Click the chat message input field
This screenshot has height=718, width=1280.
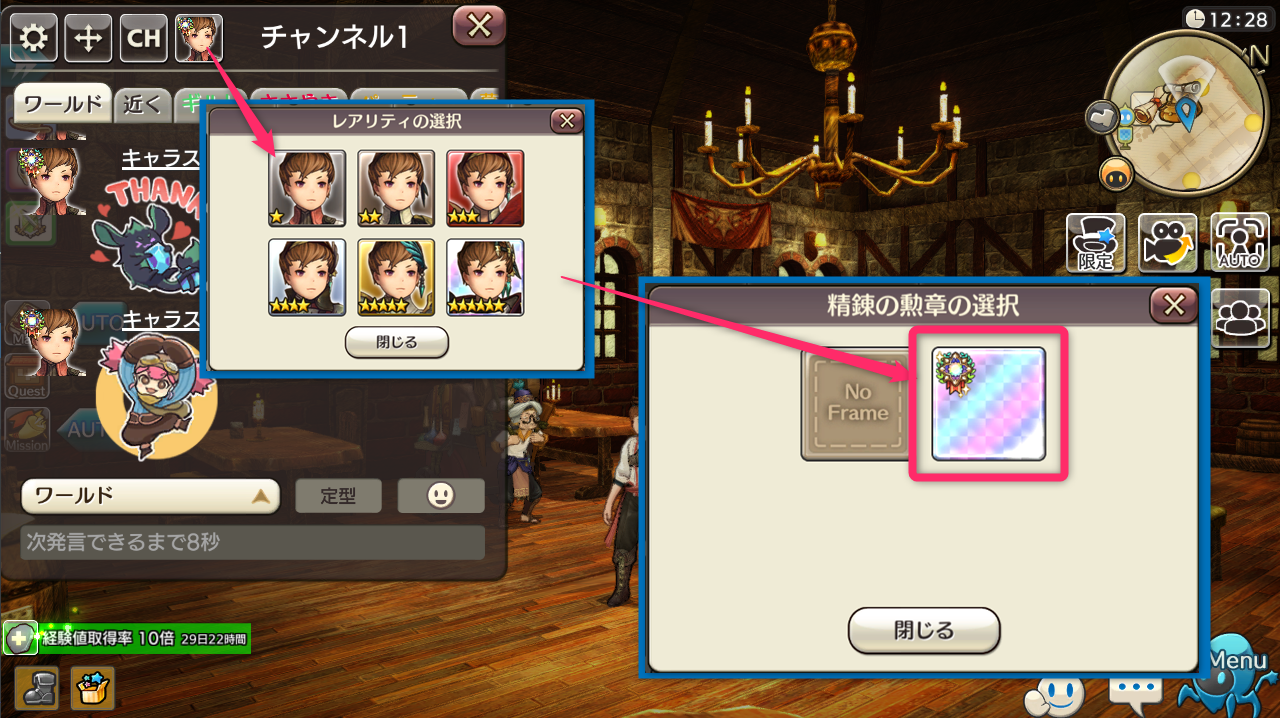coord(252,543)
